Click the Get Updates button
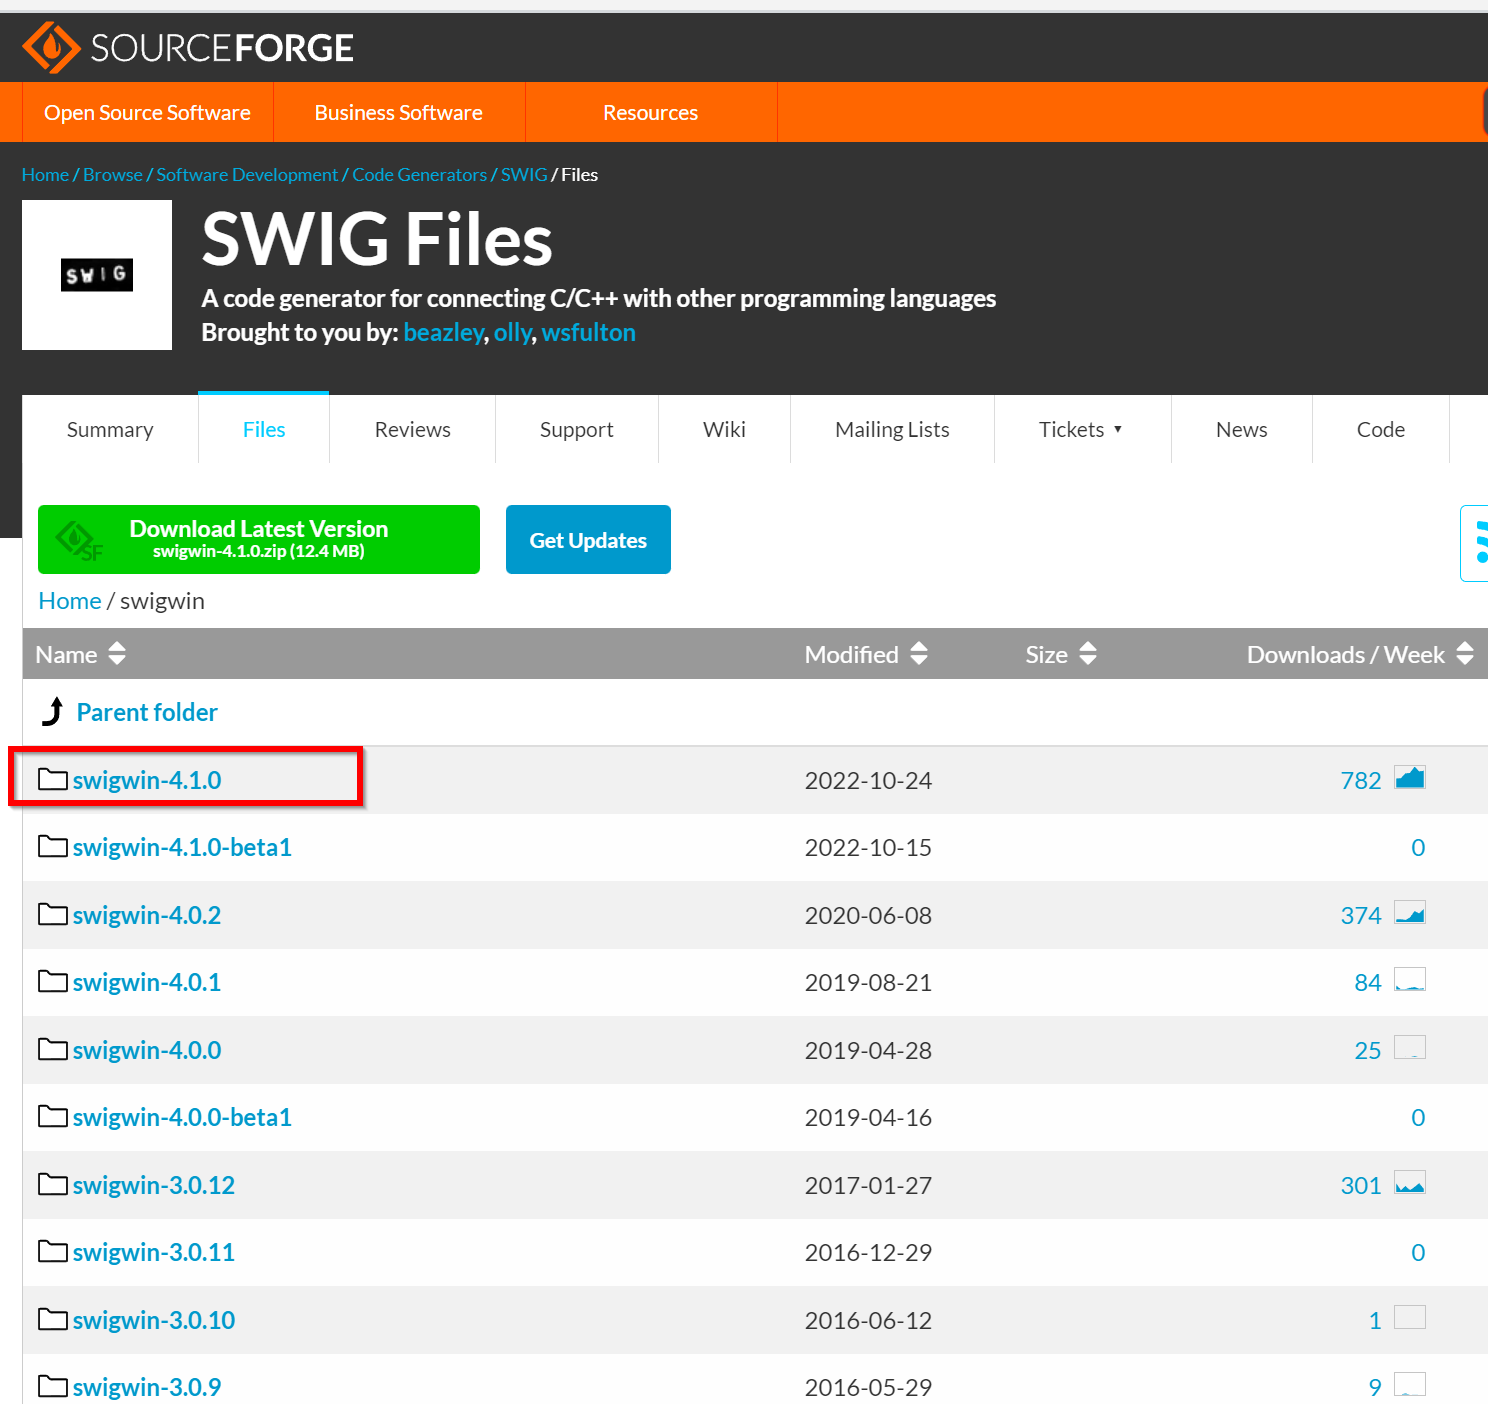The width and height of the screenshot is (1488, 1404). tap(588, 539)
